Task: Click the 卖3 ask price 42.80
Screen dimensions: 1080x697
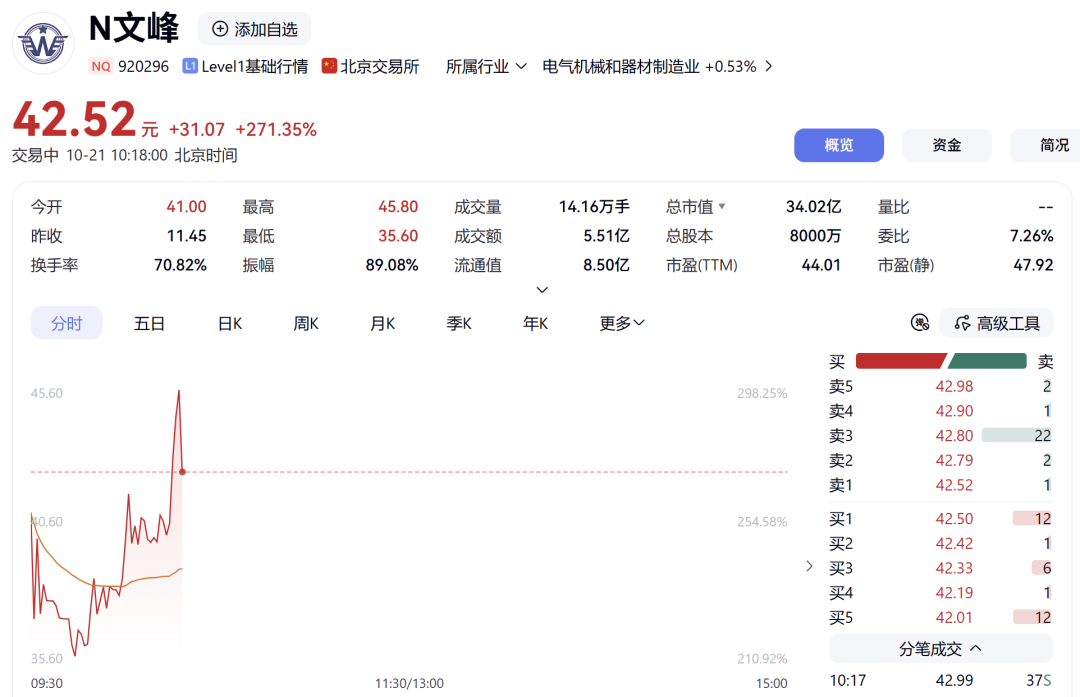Action: point(954,436)
